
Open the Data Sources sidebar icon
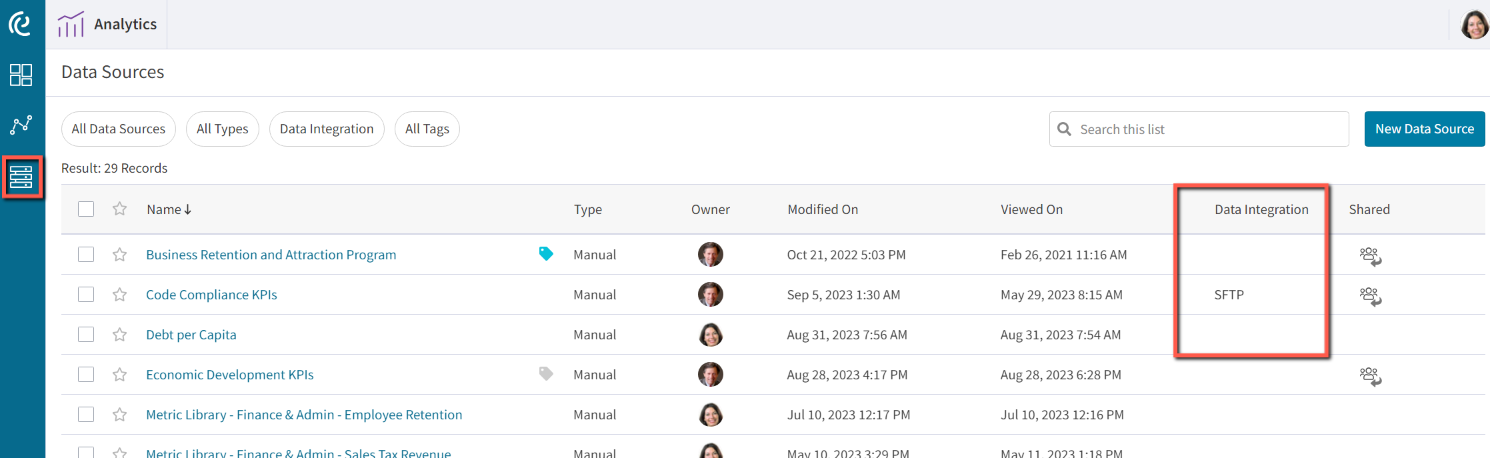coord(21,177)
